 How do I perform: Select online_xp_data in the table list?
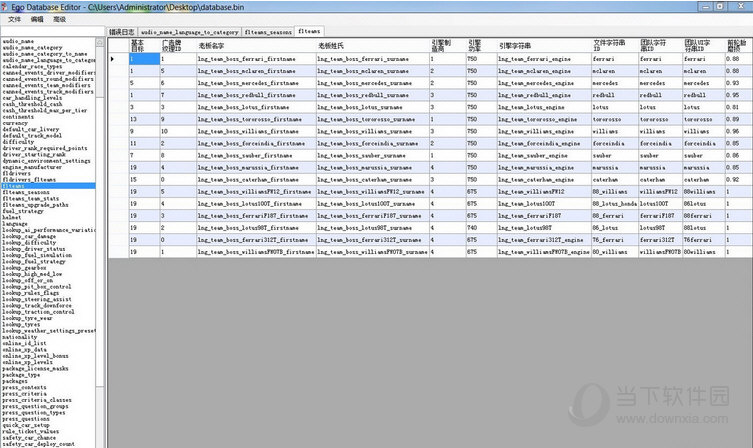(24, 350)
